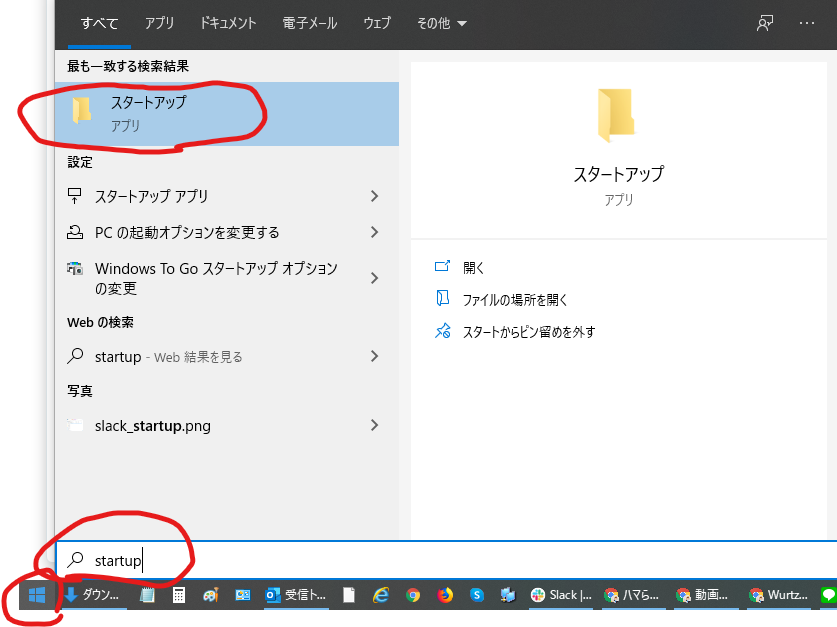Launch Google Chrome from the taskbar
The image size is (837, 627).
(413, 595)
